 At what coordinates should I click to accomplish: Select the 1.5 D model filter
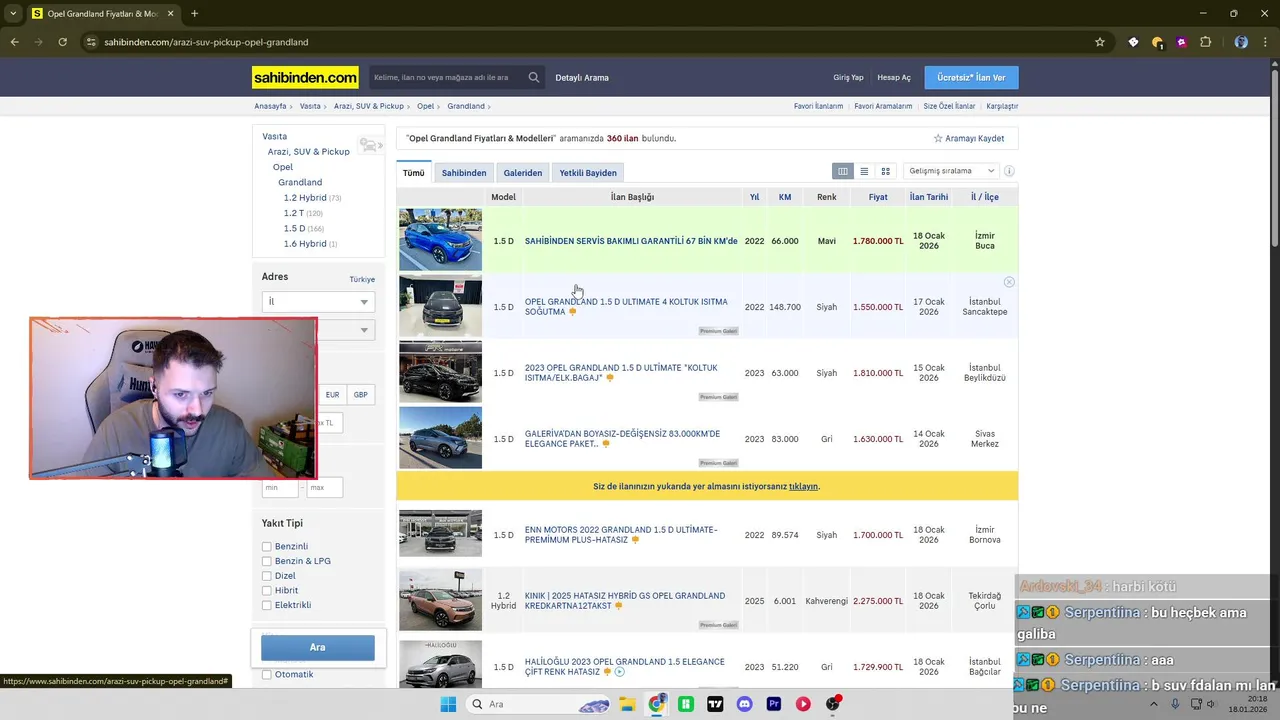tap(296, 228)
